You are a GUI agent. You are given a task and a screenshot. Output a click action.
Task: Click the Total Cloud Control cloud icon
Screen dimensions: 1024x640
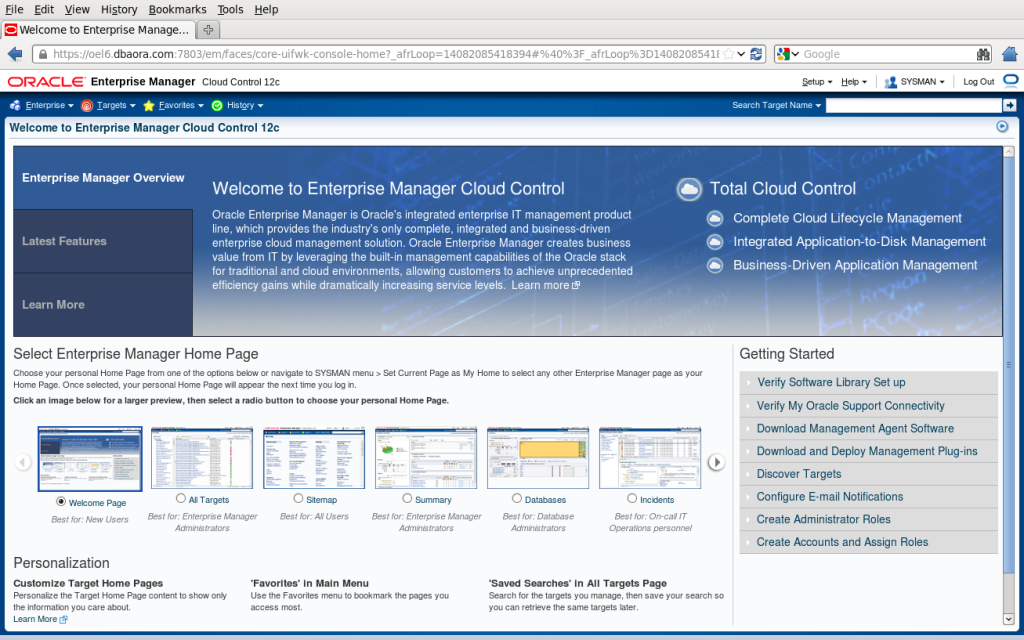(689, 189)
